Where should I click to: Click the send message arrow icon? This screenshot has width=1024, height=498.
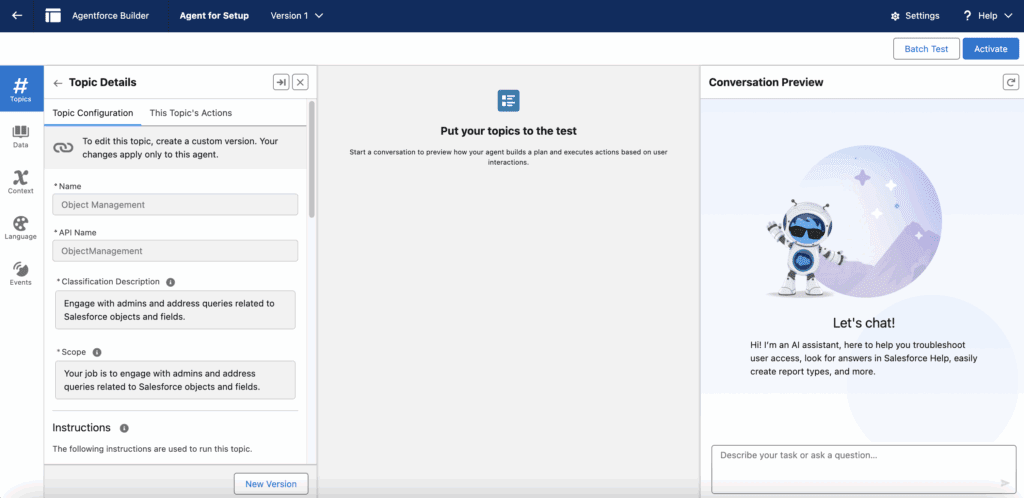tap(1005, 483)
